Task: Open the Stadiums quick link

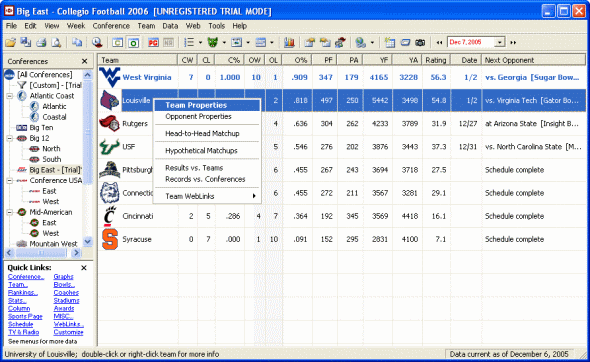Action: tap(66, 300)
